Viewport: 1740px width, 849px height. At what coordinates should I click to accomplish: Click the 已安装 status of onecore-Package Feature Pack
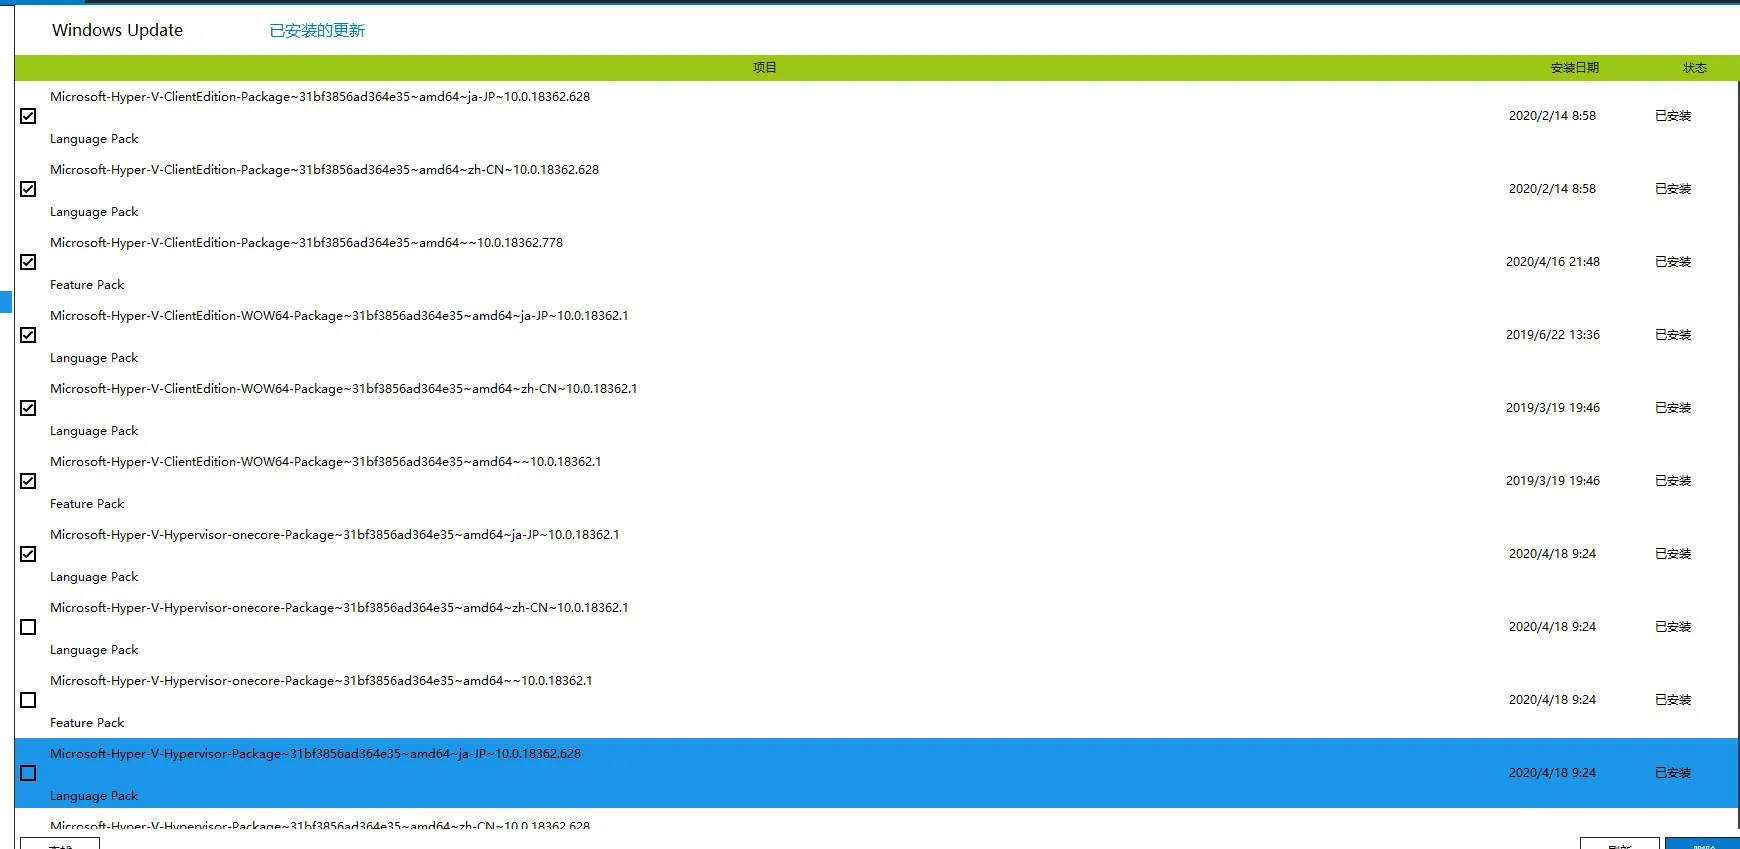[x=1673, y=700]
